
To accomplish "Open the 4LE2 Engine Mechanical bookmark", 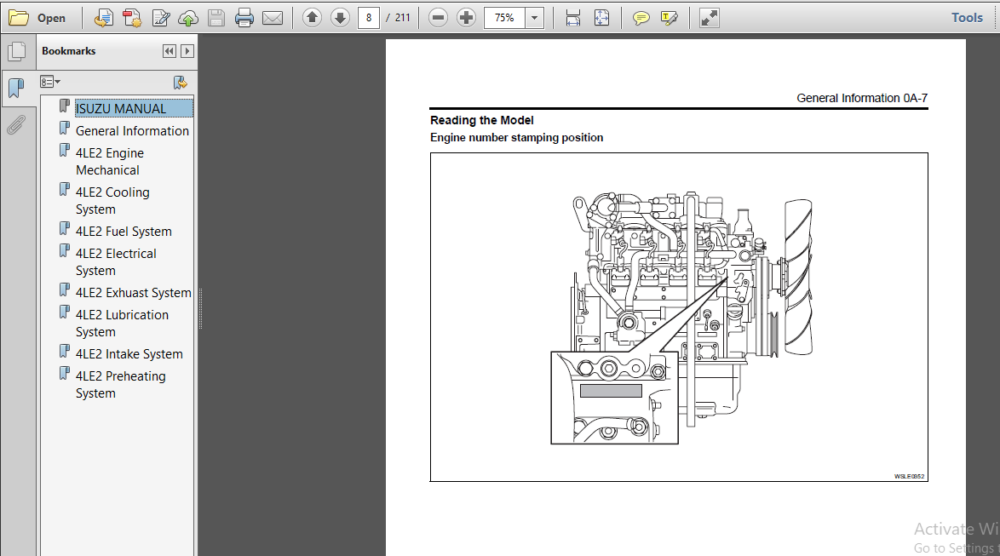I will coord(110,161).
